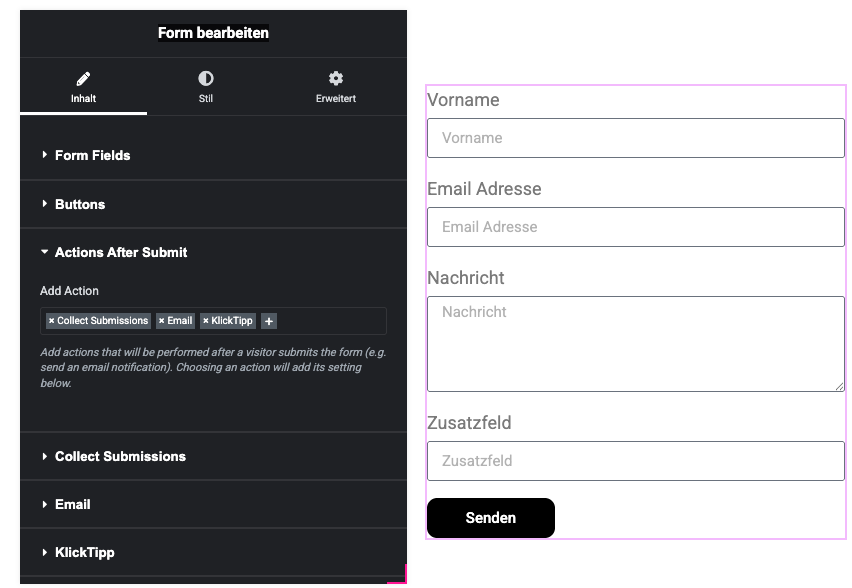Expand the Buttons section
852x588 pixels.
coord(80,204)
